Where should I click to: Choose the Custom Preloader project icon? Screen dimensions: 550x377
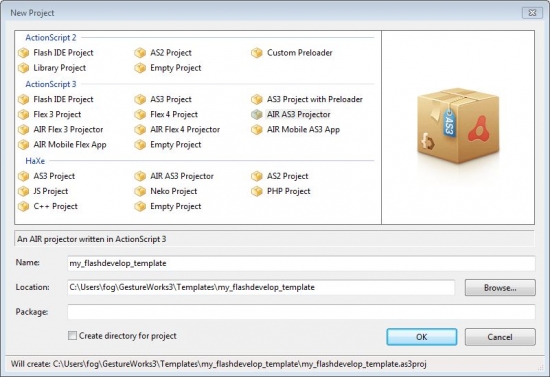pyautogui.click(x=257, y=53)
